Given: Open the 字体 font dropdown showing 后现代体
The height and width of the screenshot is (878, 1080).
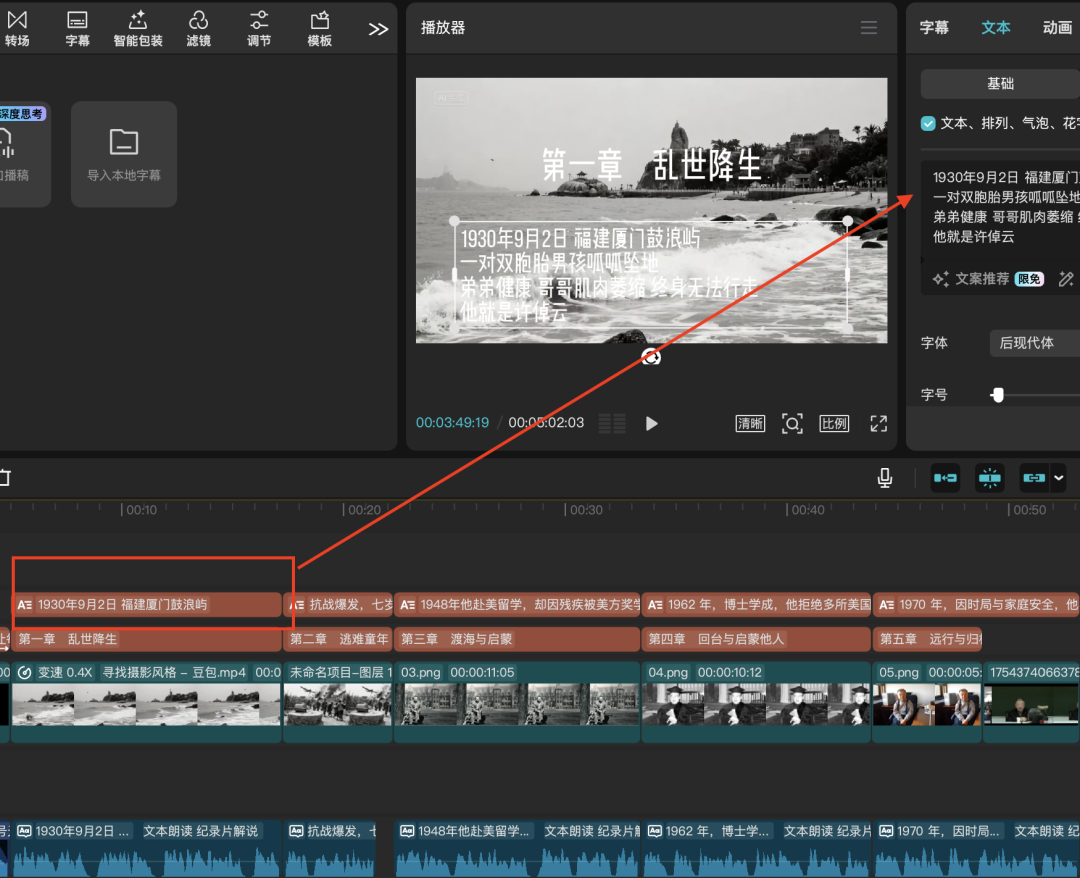Looking at the screenshot, I should pyautogui.click(x=1034, y=343).
